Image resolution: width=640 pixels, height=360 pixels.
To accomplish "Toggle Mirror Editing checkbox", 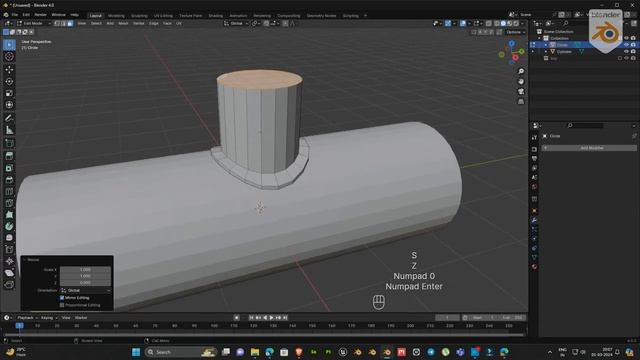I will tap(62, 298).
